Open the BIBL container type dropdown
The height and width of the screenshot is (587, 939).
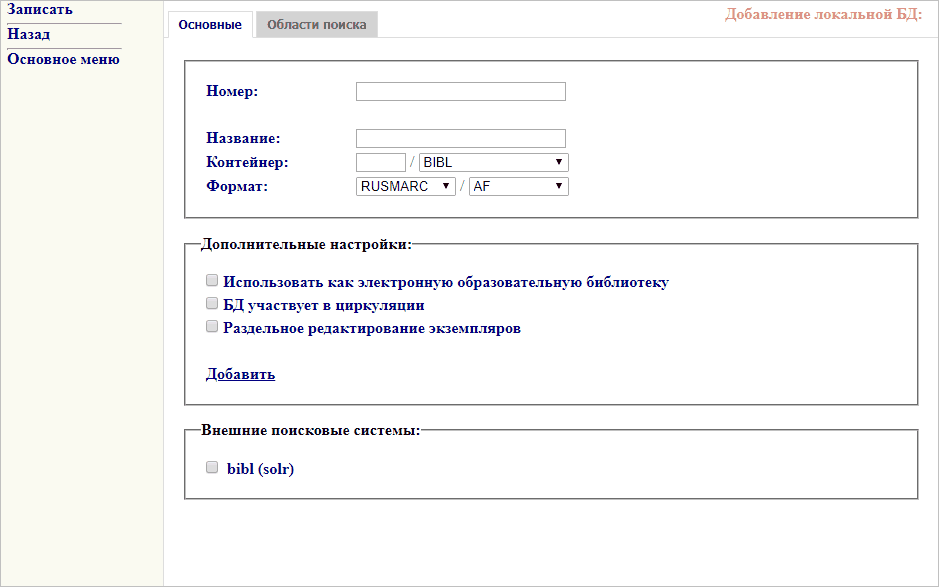[x=492, y=161]
